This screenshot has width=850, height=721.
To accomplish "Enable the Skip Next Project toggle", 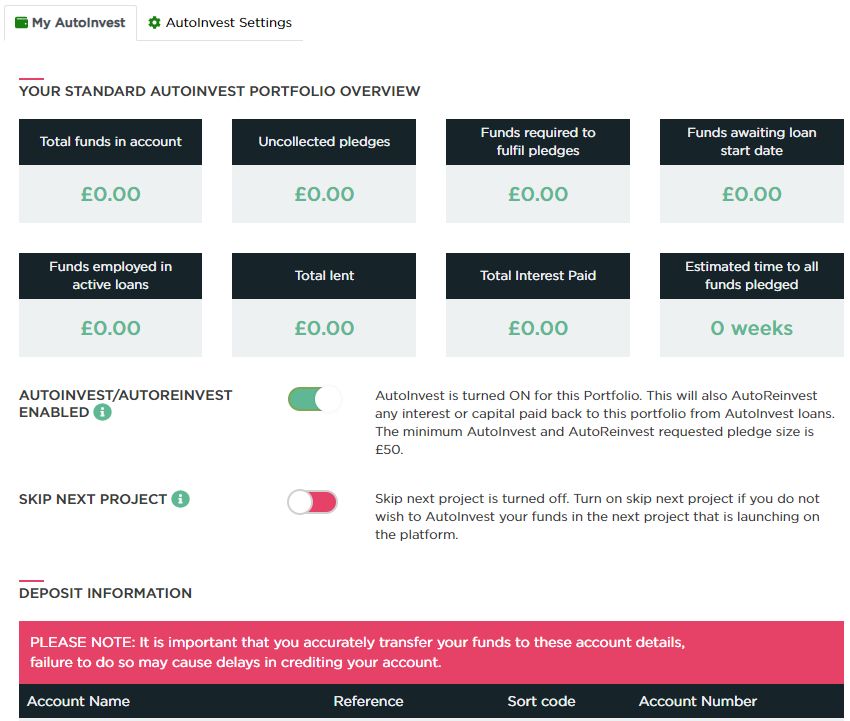I will 312,501.
